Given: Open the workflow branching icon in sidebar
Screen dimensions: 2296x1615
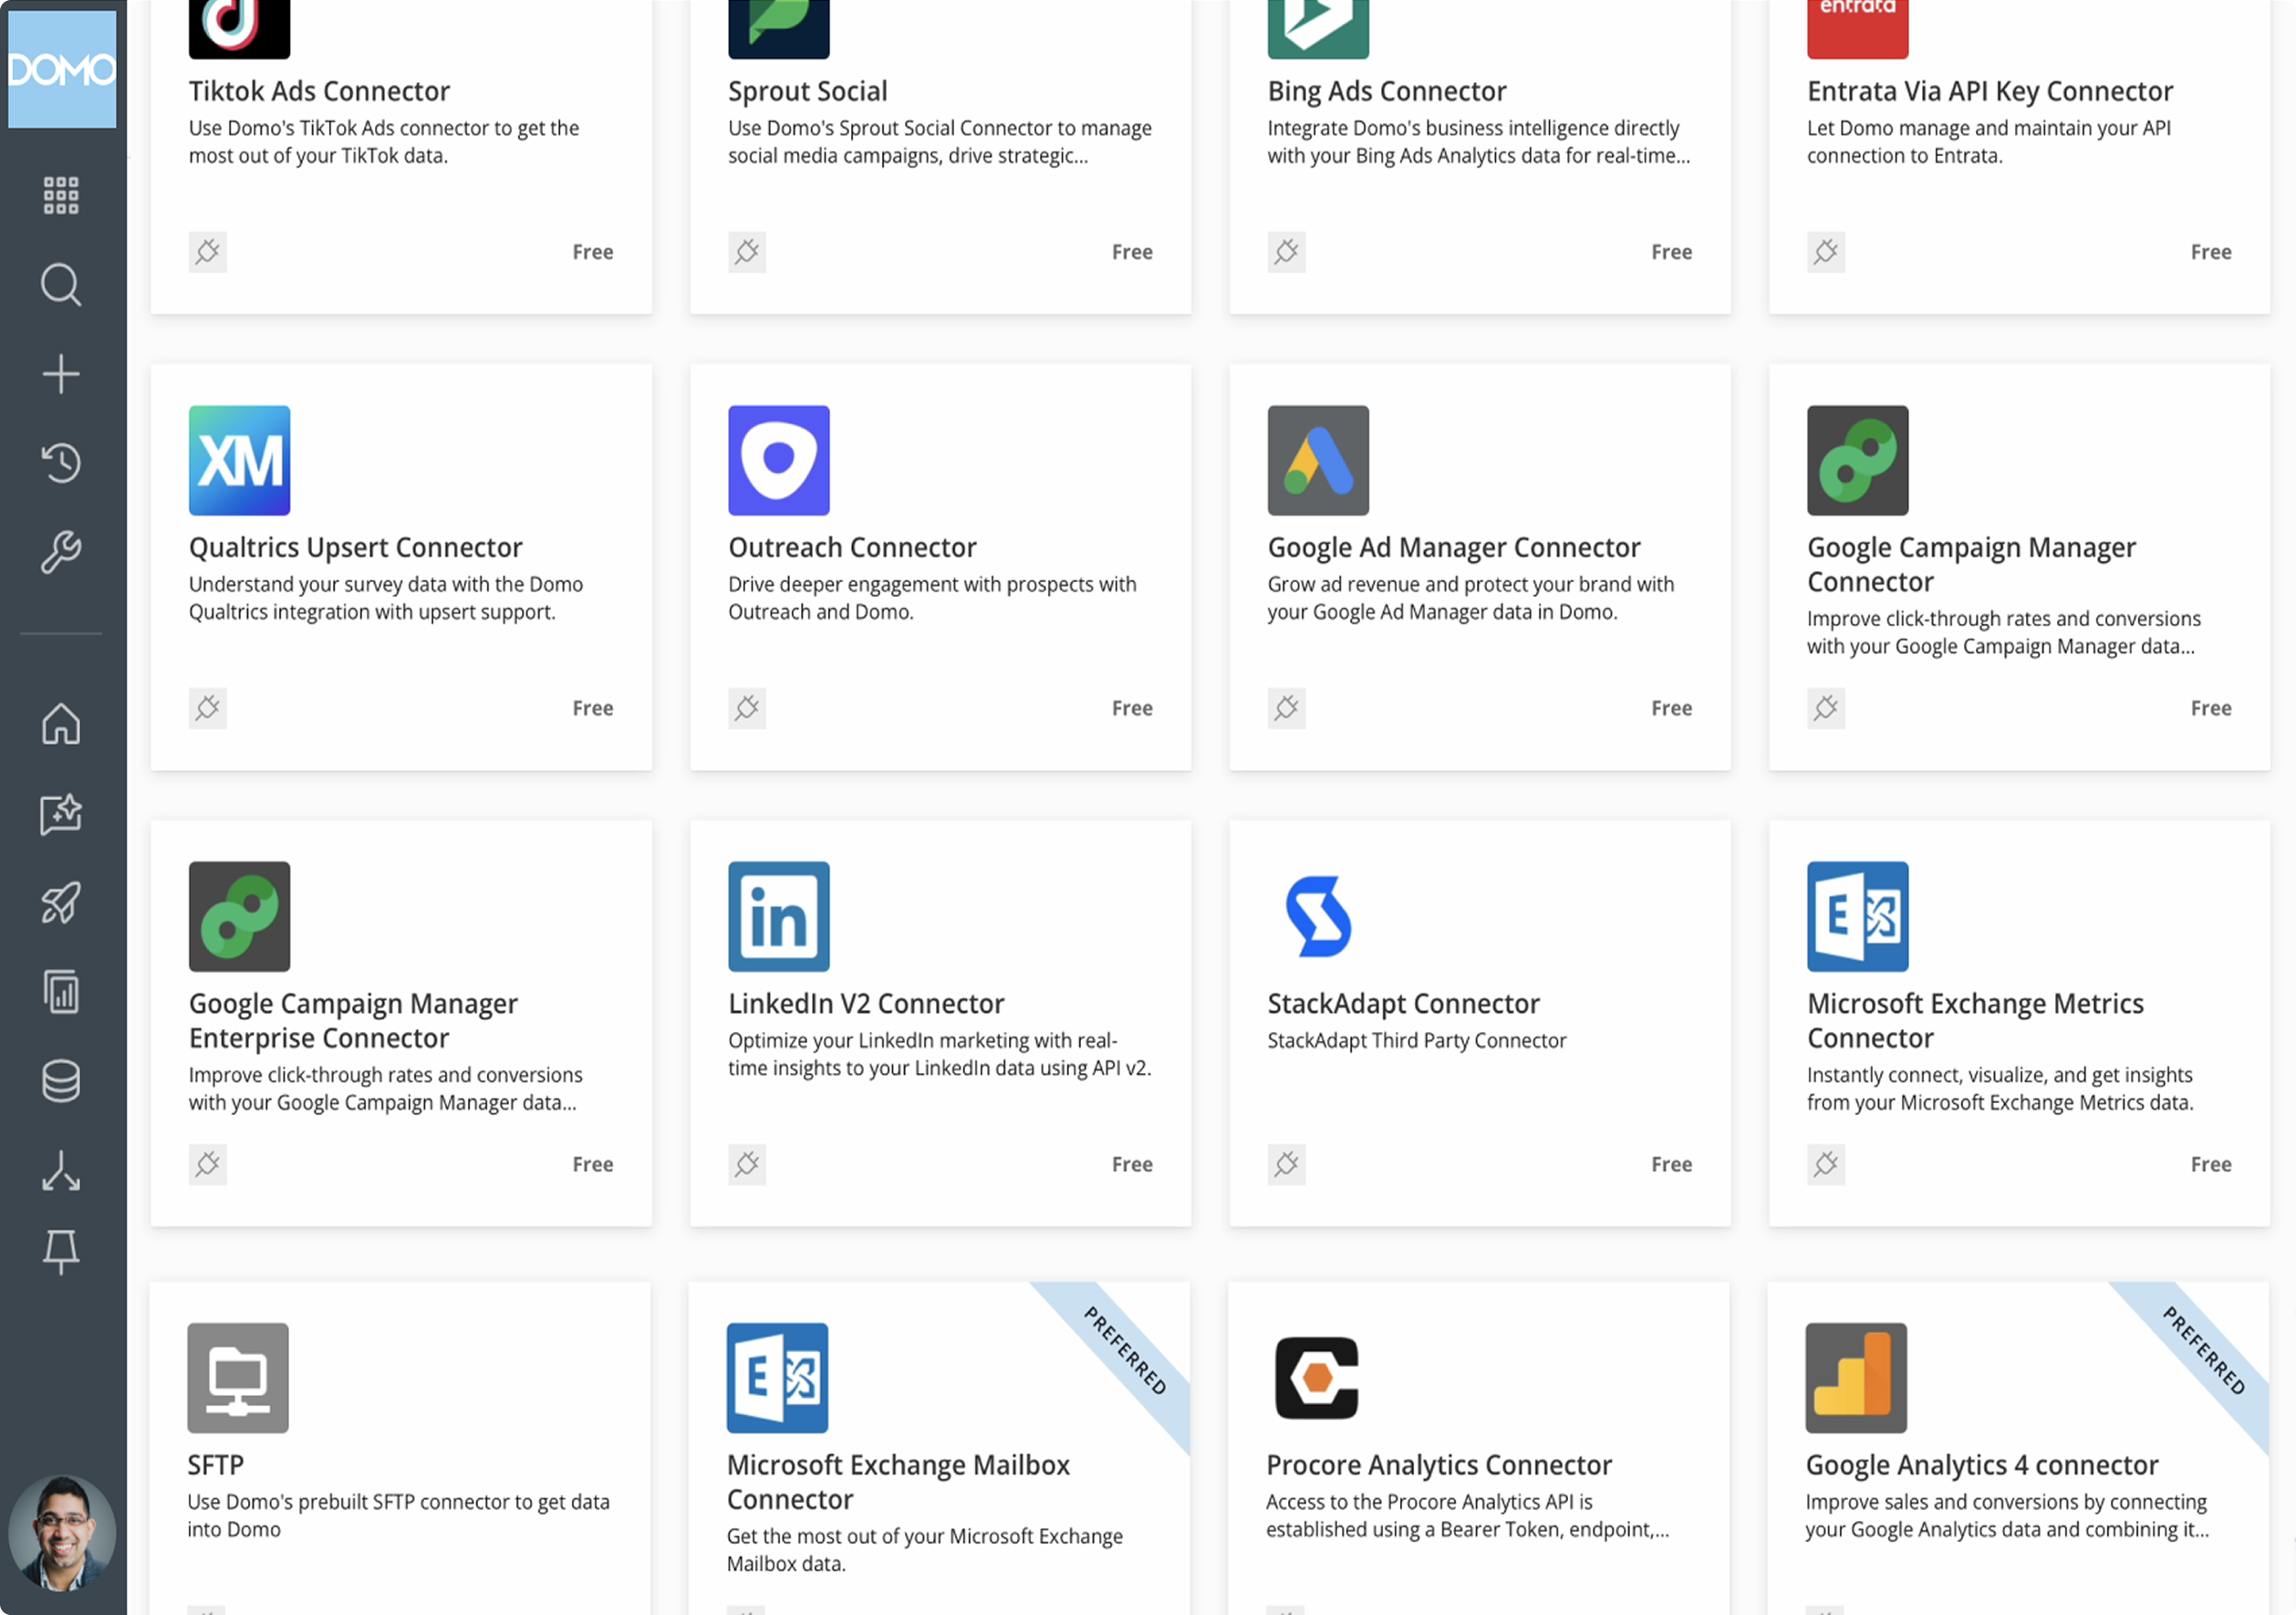Looking at the screenshot, I should (61, 1170).
